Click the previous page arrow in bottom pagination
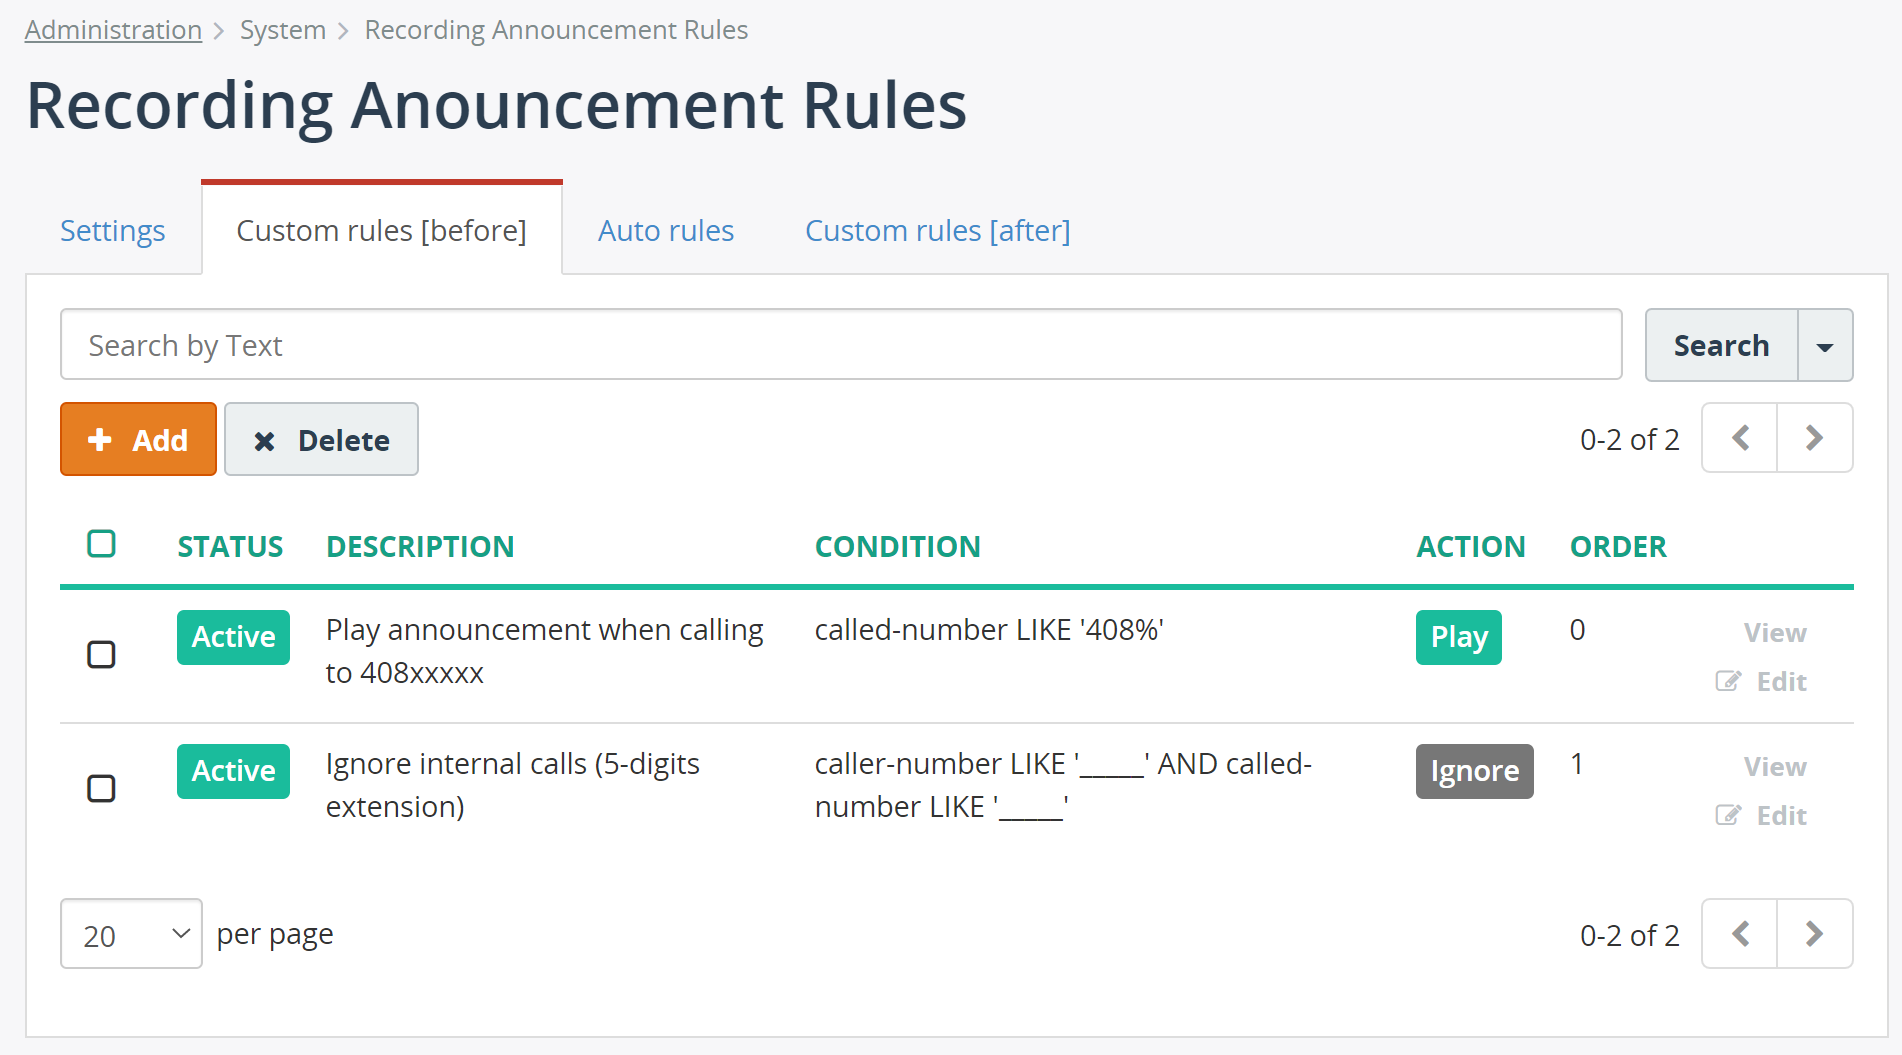 1739,933
